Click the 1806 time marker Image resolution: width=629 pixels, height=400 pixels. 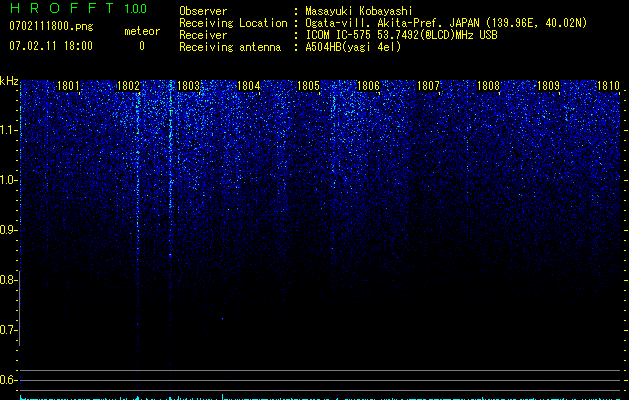point(368,86)
